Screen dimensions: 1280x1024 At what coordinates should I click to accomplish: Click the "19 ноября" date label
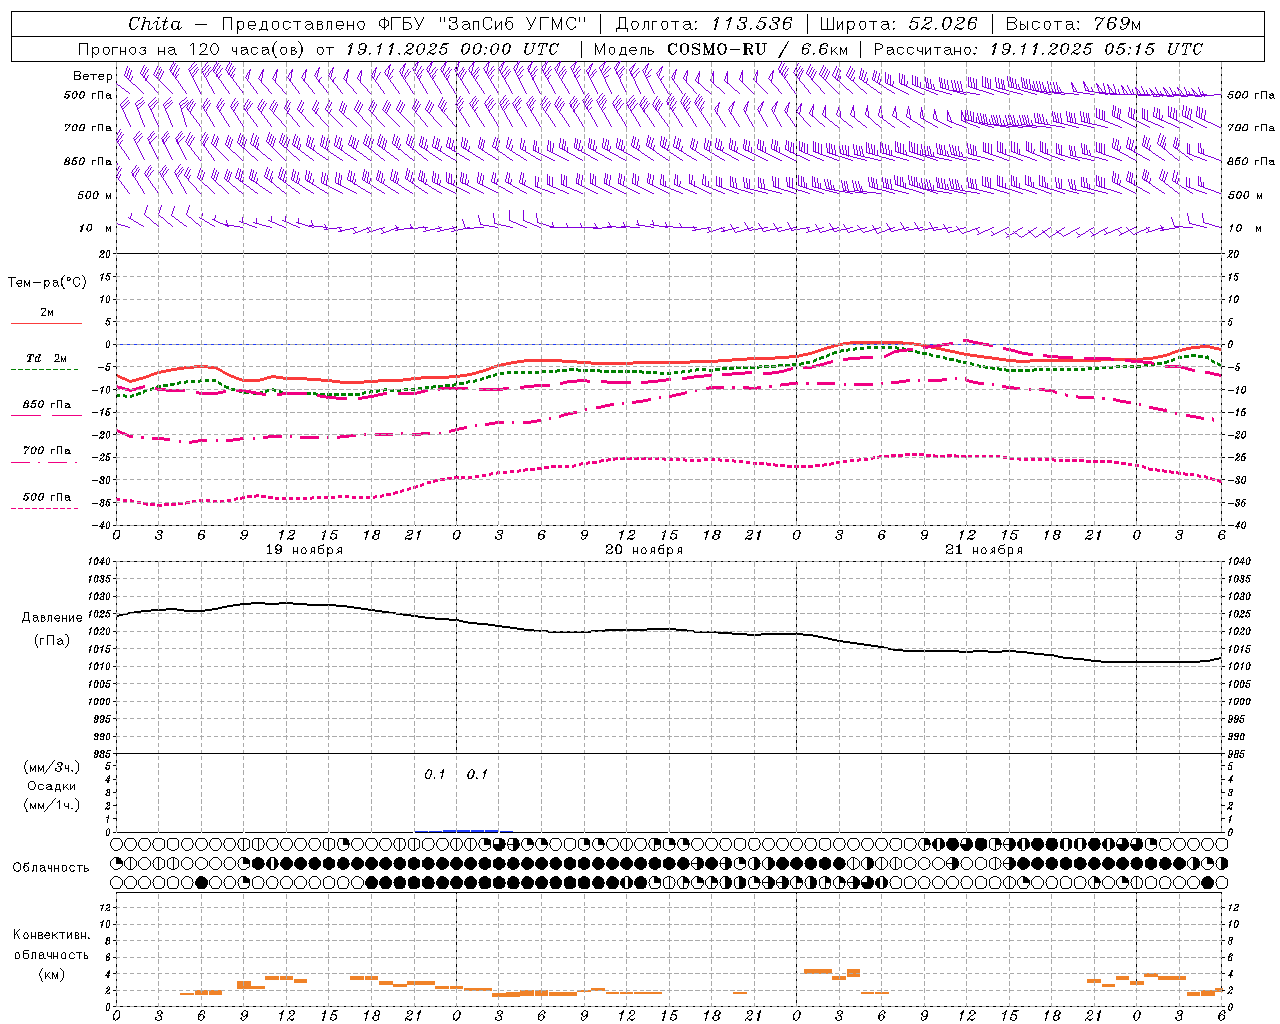304,549
